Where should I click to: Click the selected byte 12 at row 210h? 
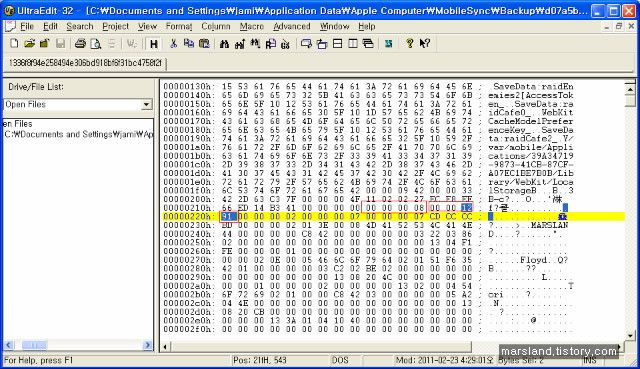coord(467,208)
